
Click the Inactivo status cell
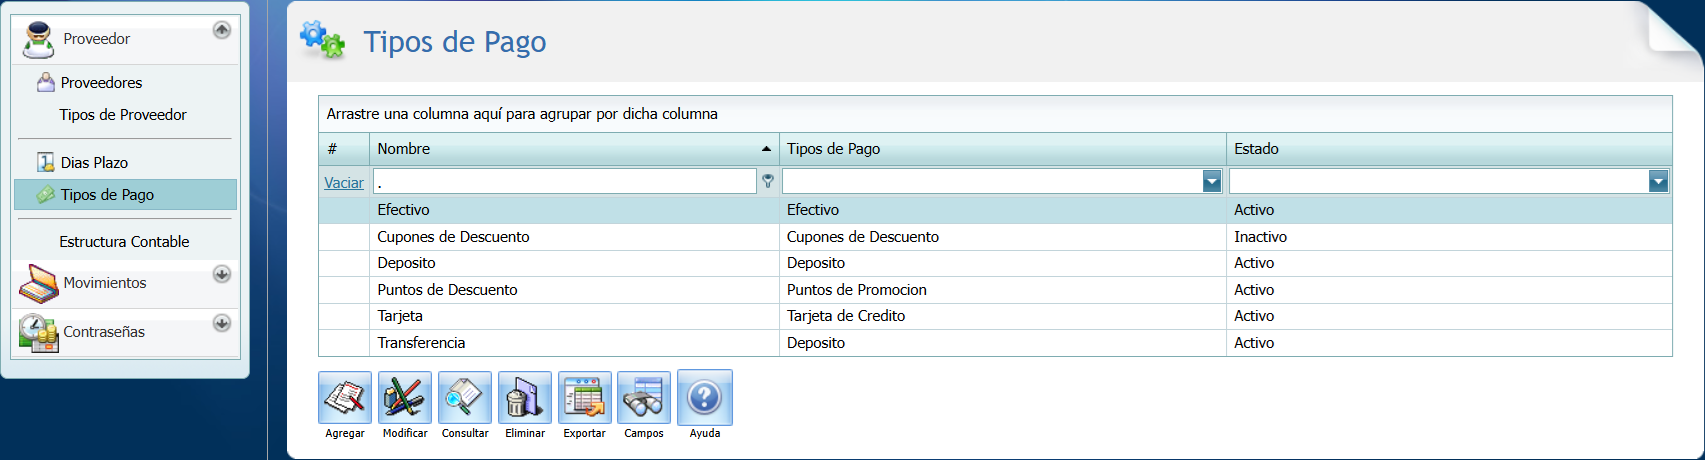(1449, 237)
